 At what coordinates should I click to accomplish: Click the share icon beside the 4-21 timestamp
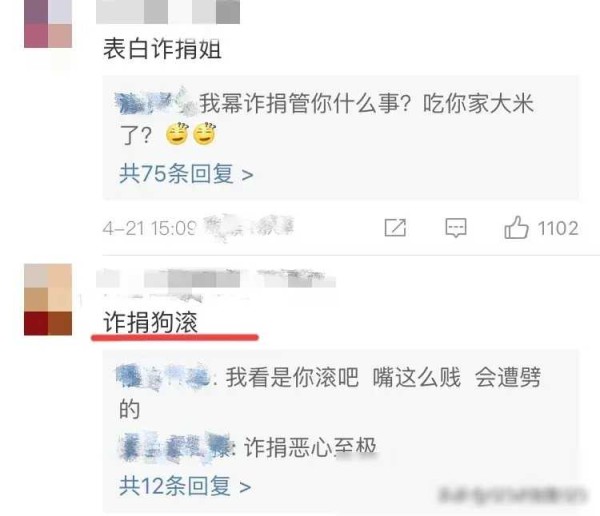pyautogui.click(x=395, y=228)
